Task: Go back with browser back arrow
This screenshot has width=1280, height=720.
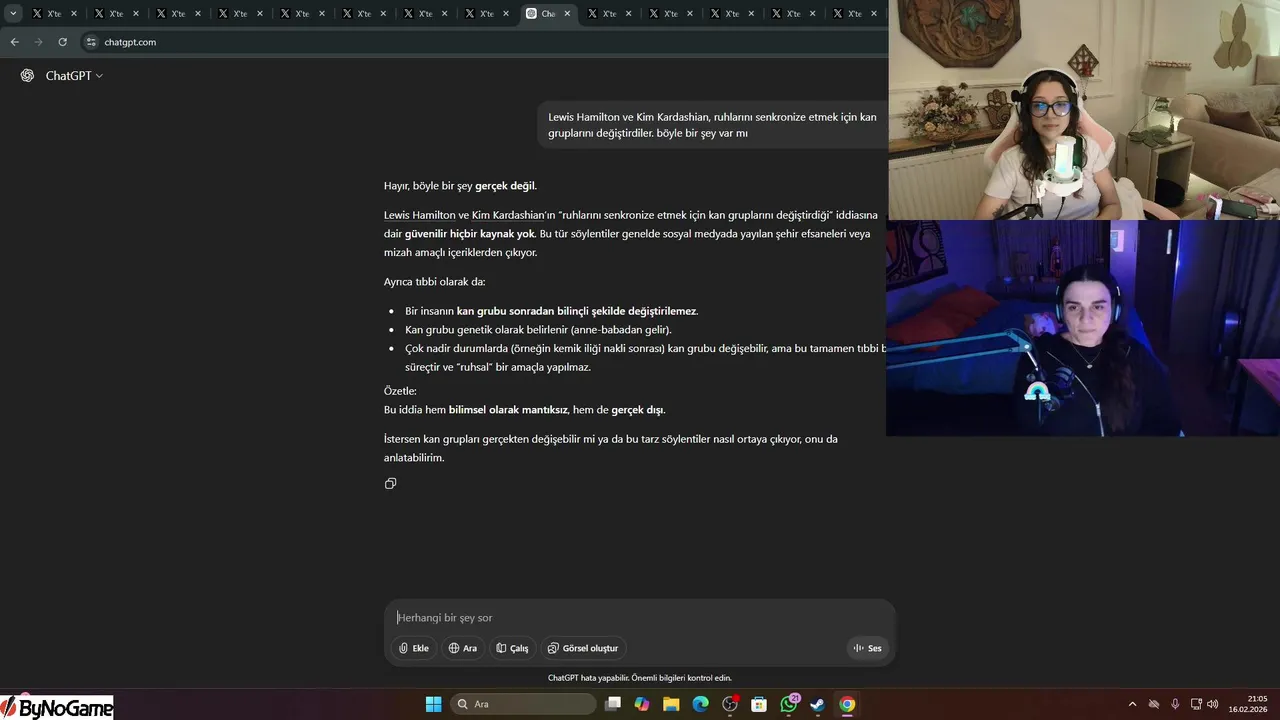Action: click(x=14, y=42)
